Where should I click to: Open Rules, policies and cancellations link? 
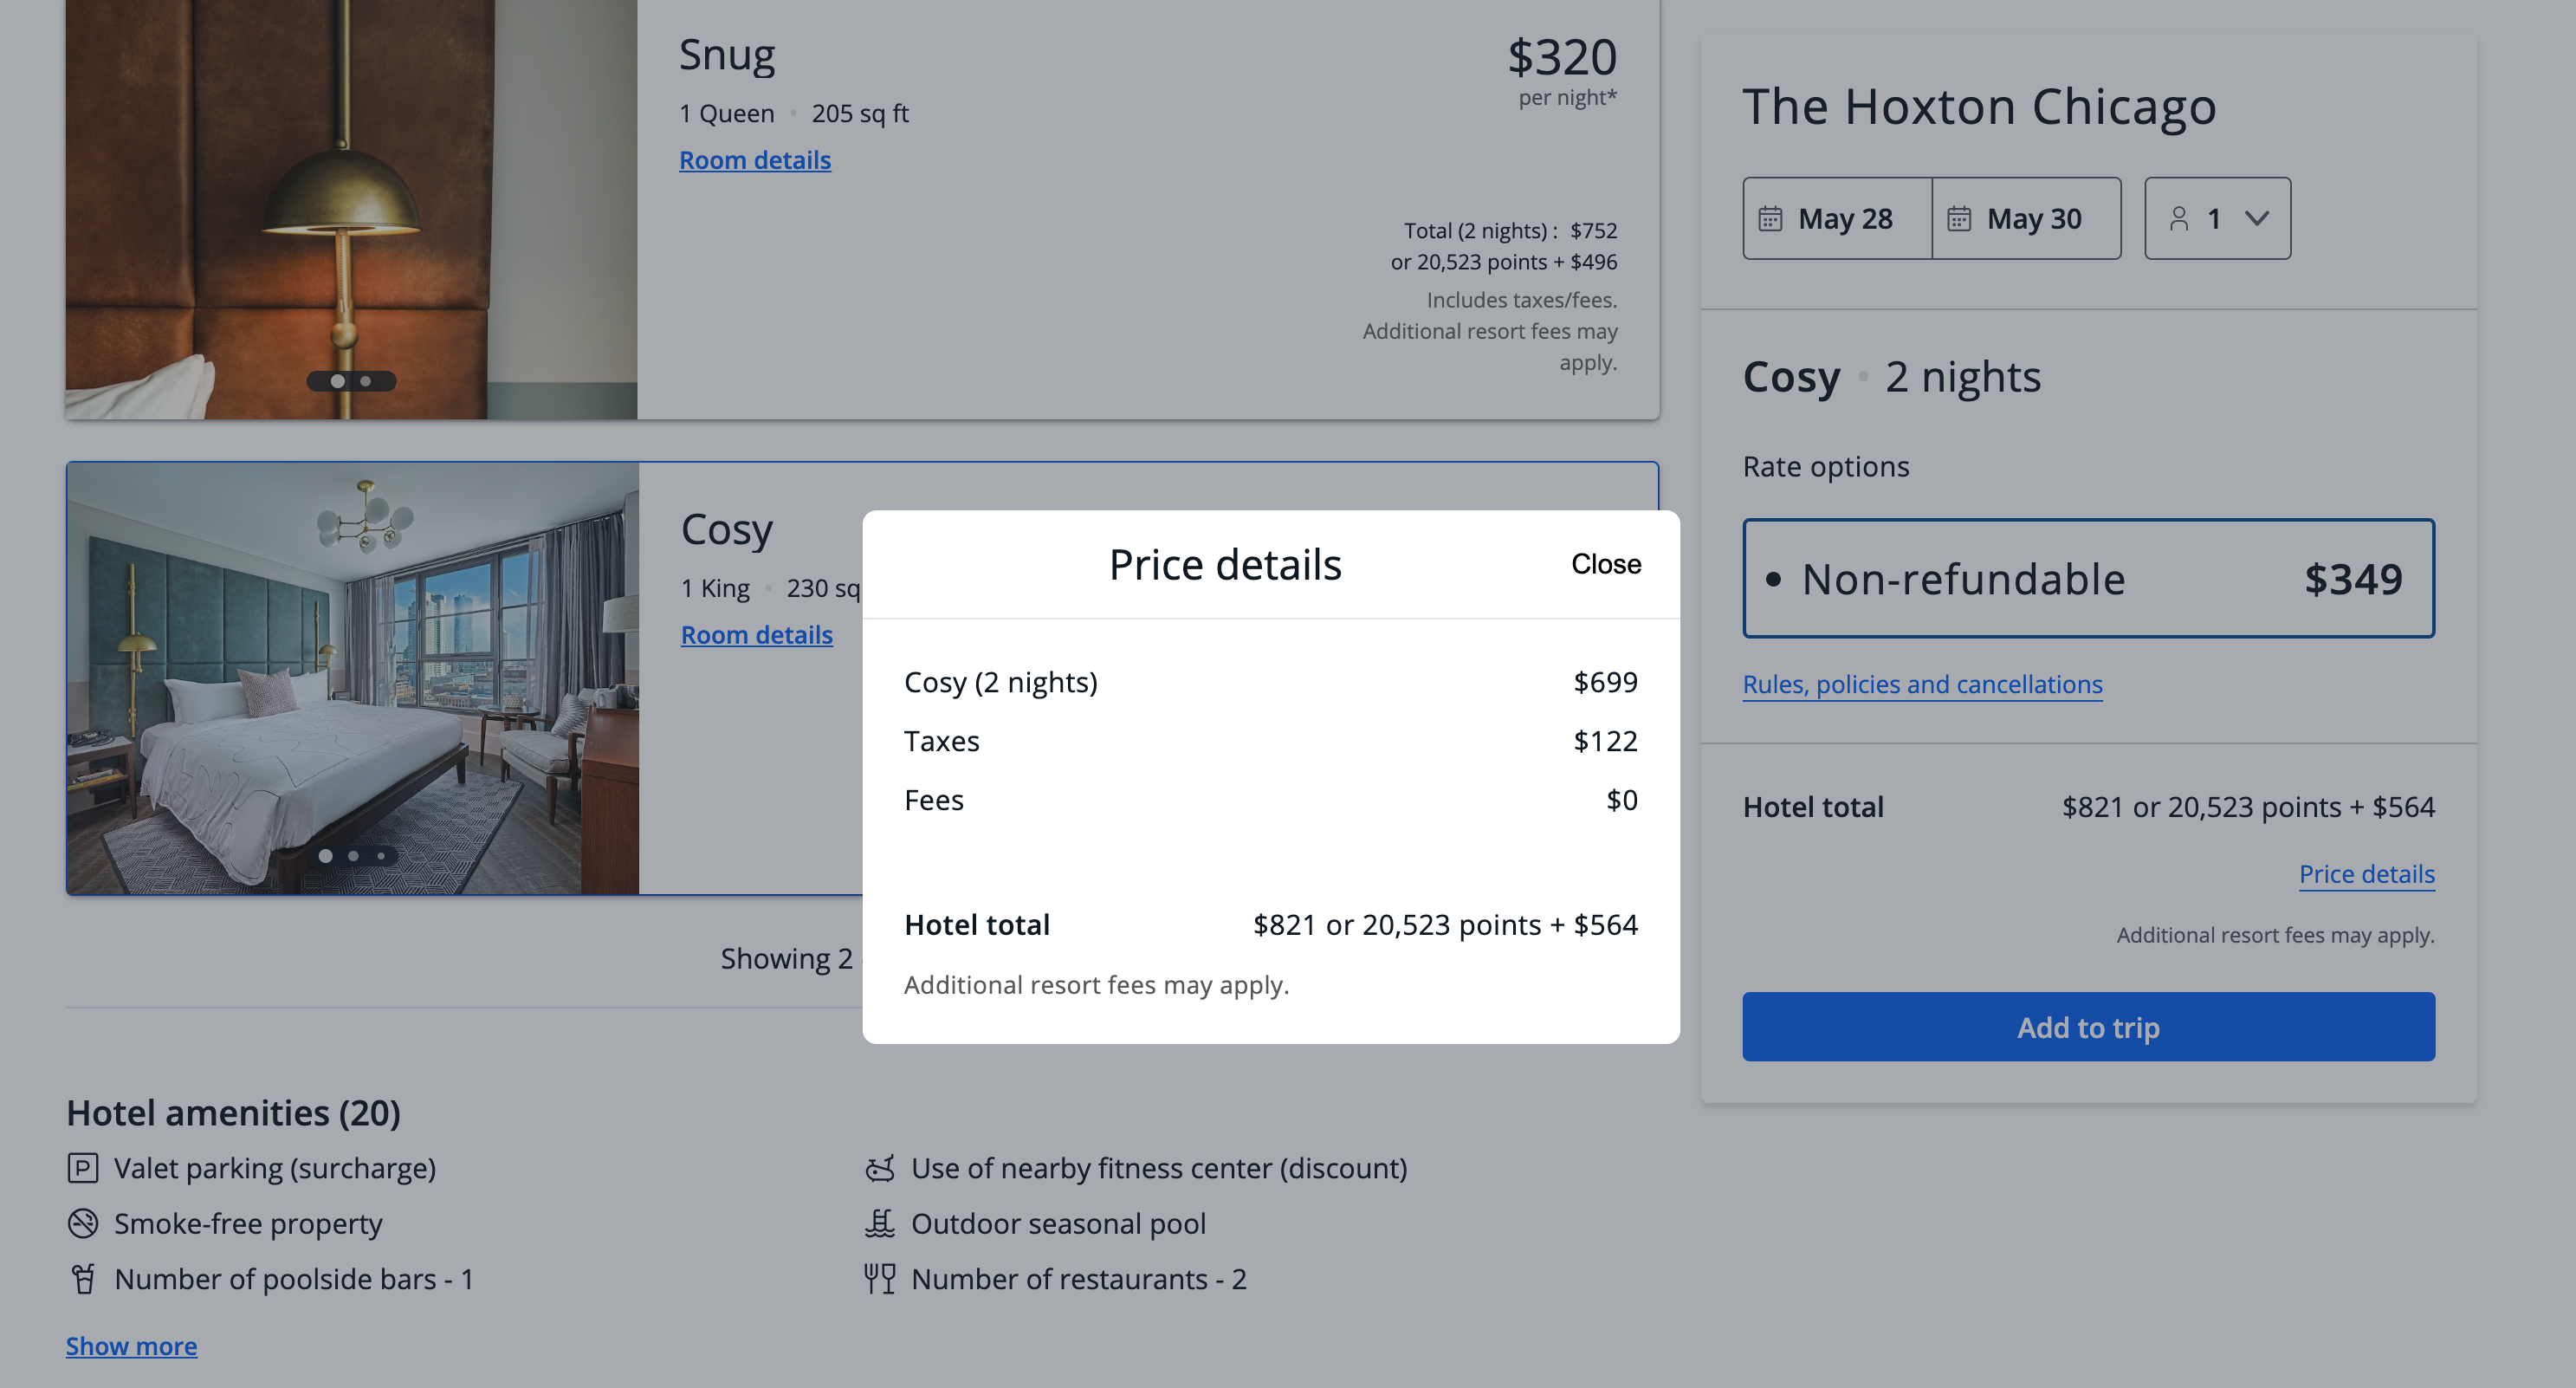[1922, 684]
